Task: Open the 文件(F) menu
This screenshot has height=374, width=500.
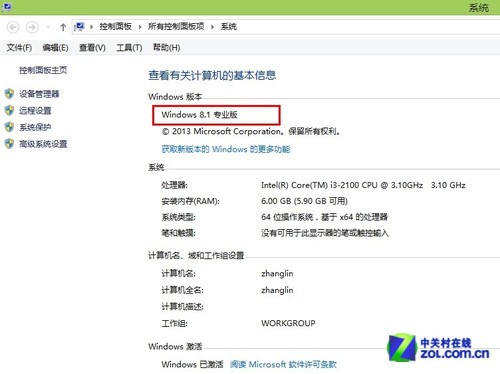Action: point(19,48)
